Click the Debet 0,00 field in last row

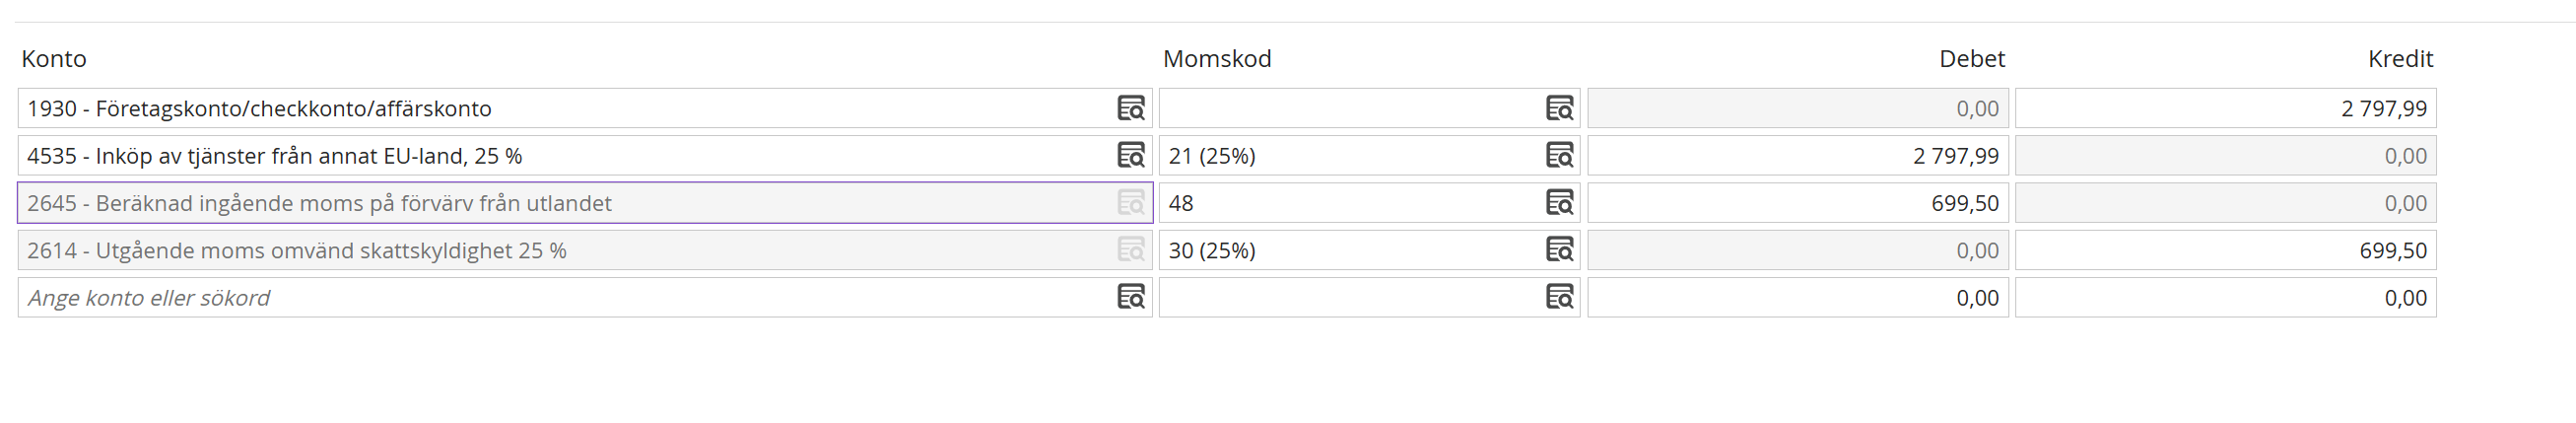coord(1798,298)
